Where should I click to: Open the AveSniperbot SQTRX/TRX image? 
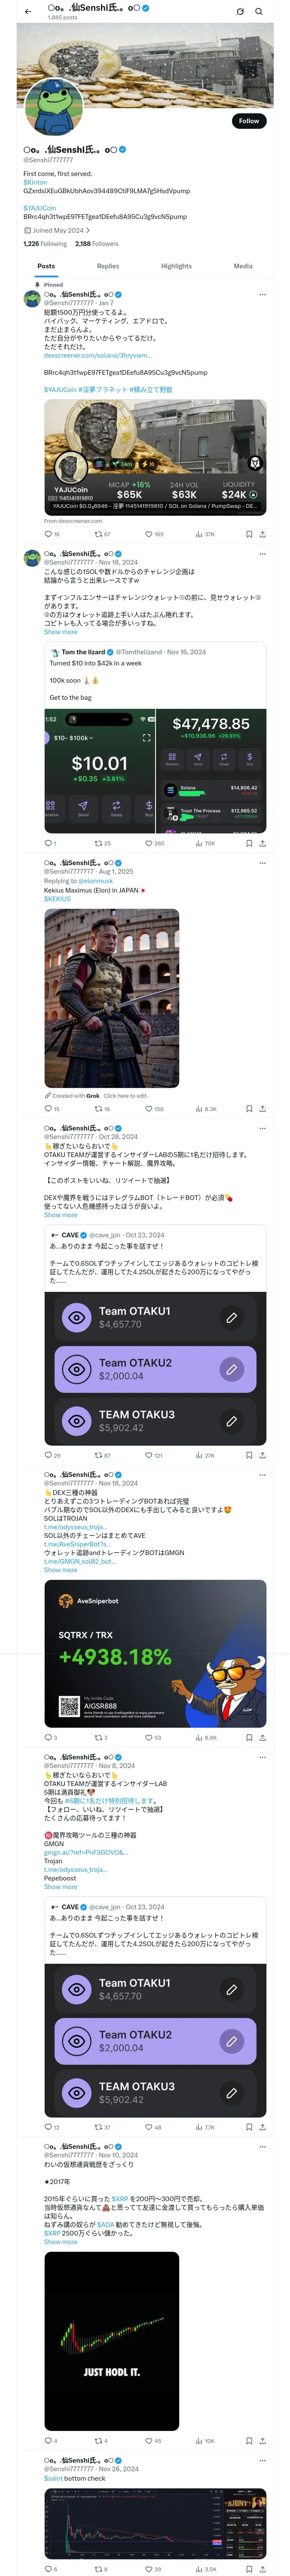pos(155,1653)
